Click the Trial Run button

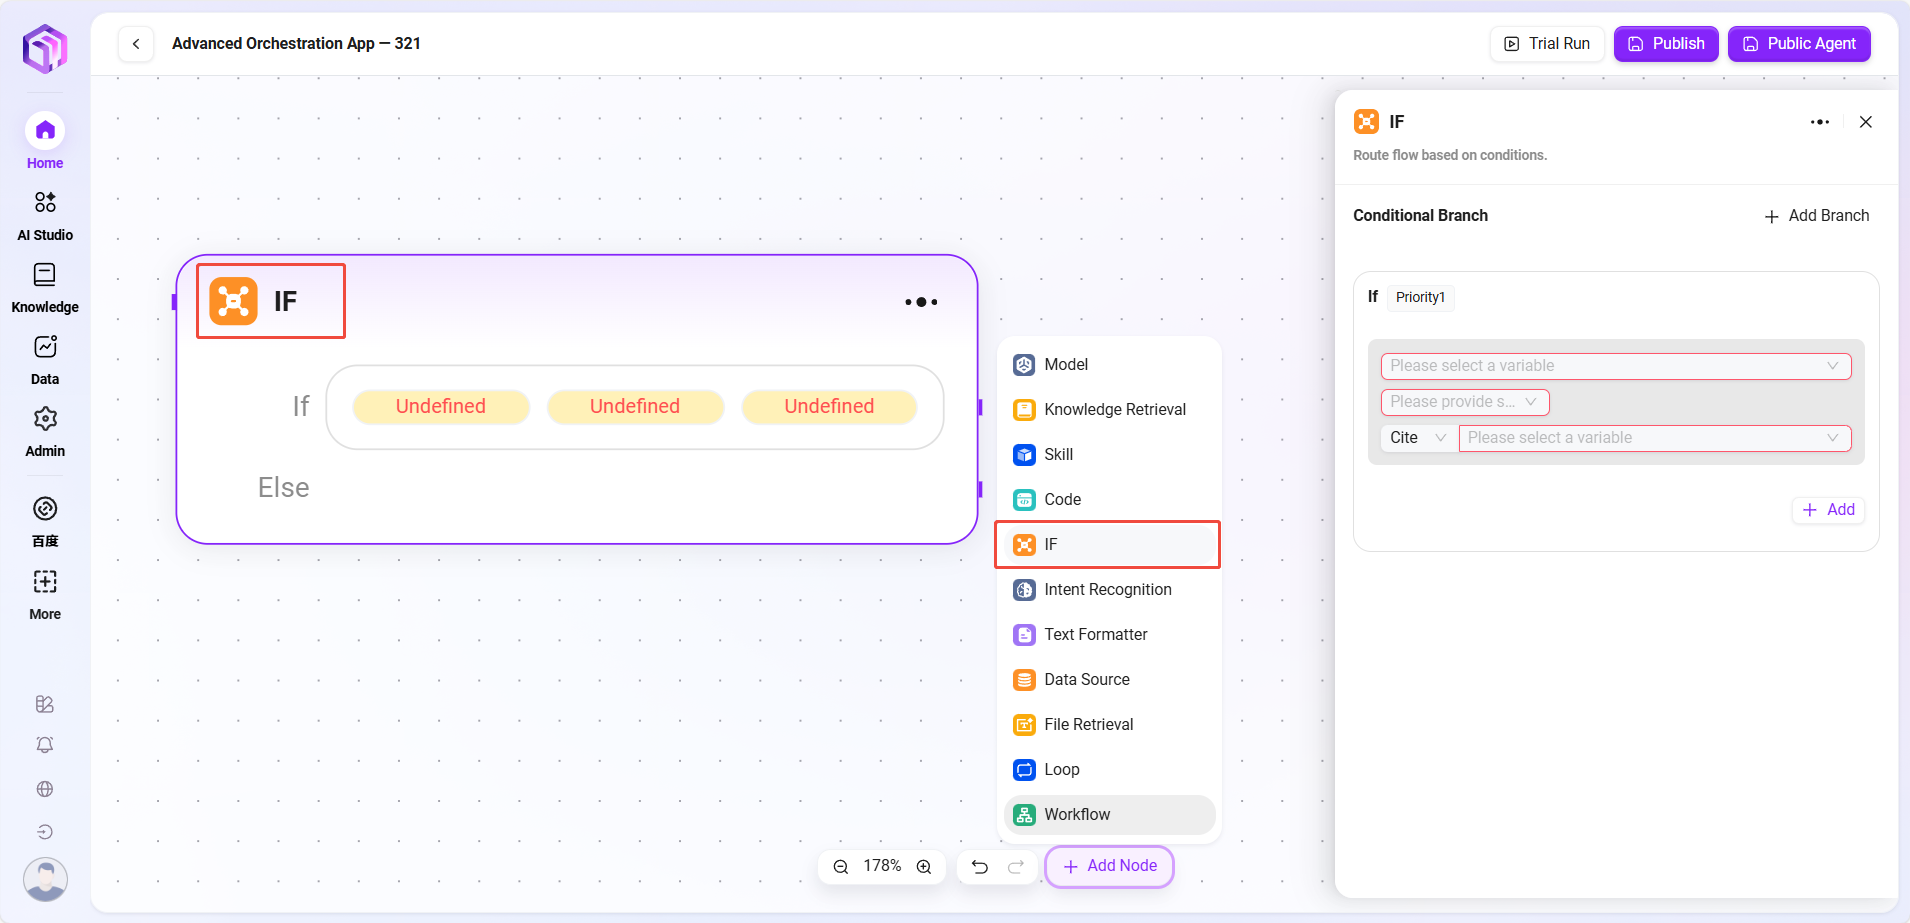click(x=1547, y=44)
